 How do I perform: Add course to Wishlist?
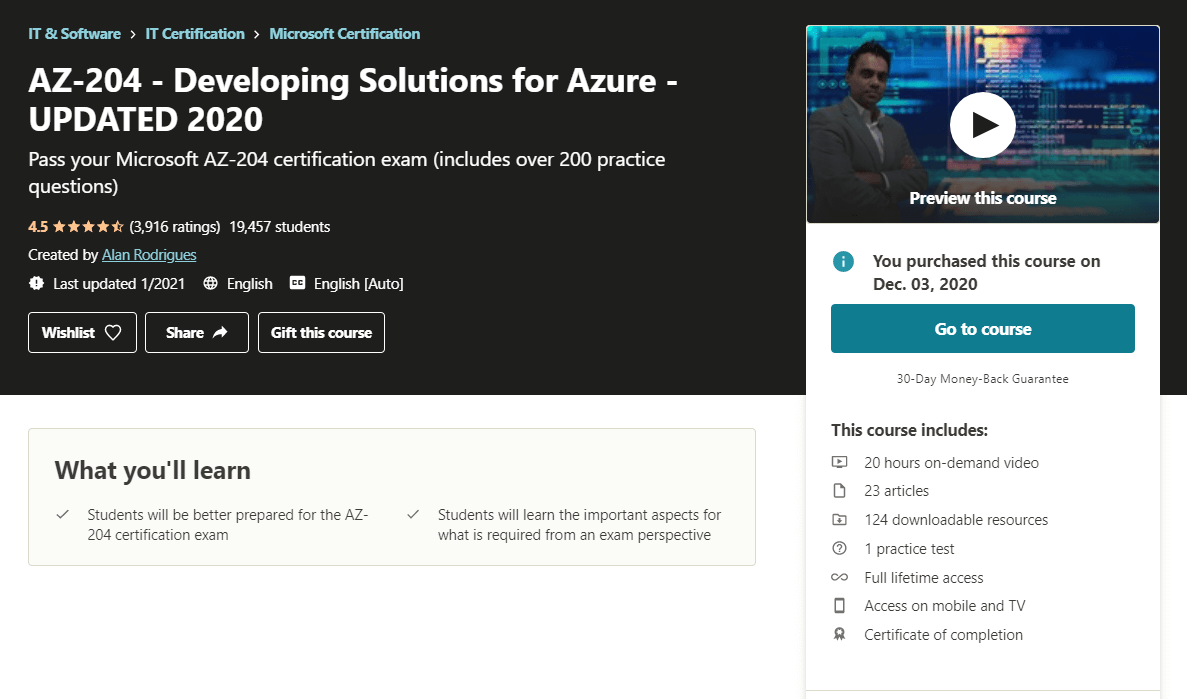83,332
